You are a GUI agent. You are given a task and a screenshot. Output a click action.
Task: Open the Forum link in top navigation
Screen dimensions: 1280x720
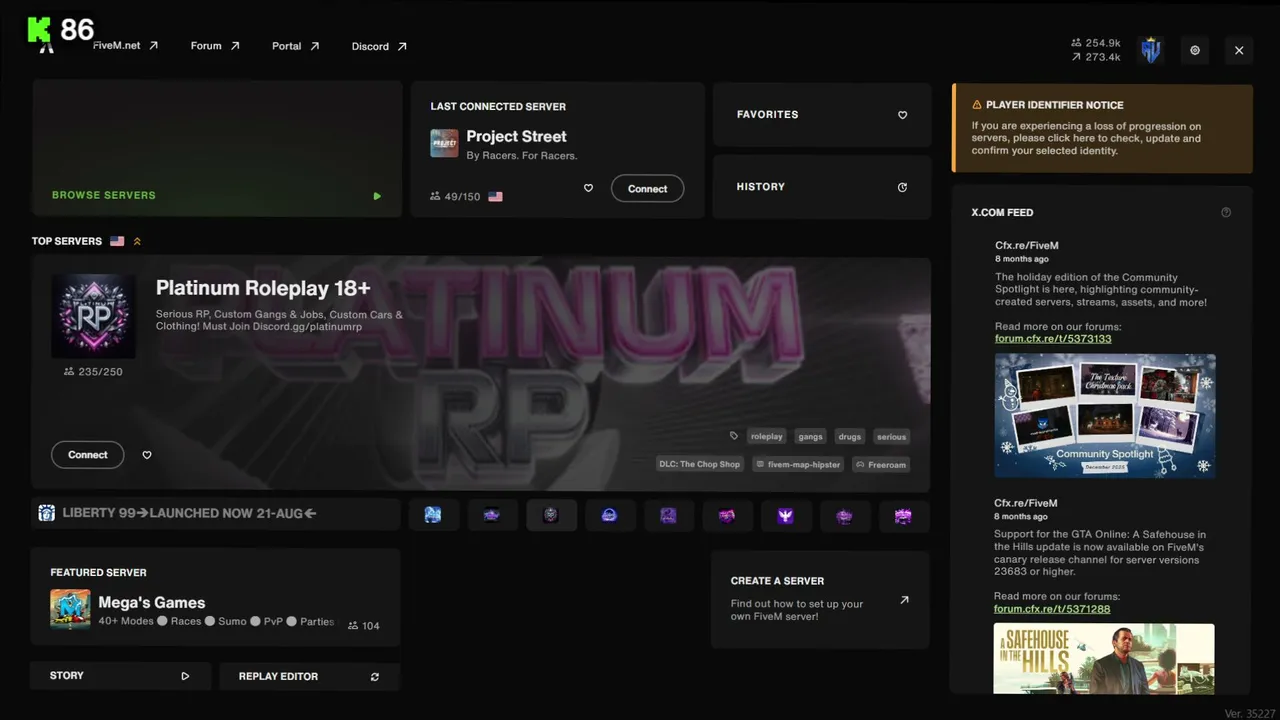point(215,46)
